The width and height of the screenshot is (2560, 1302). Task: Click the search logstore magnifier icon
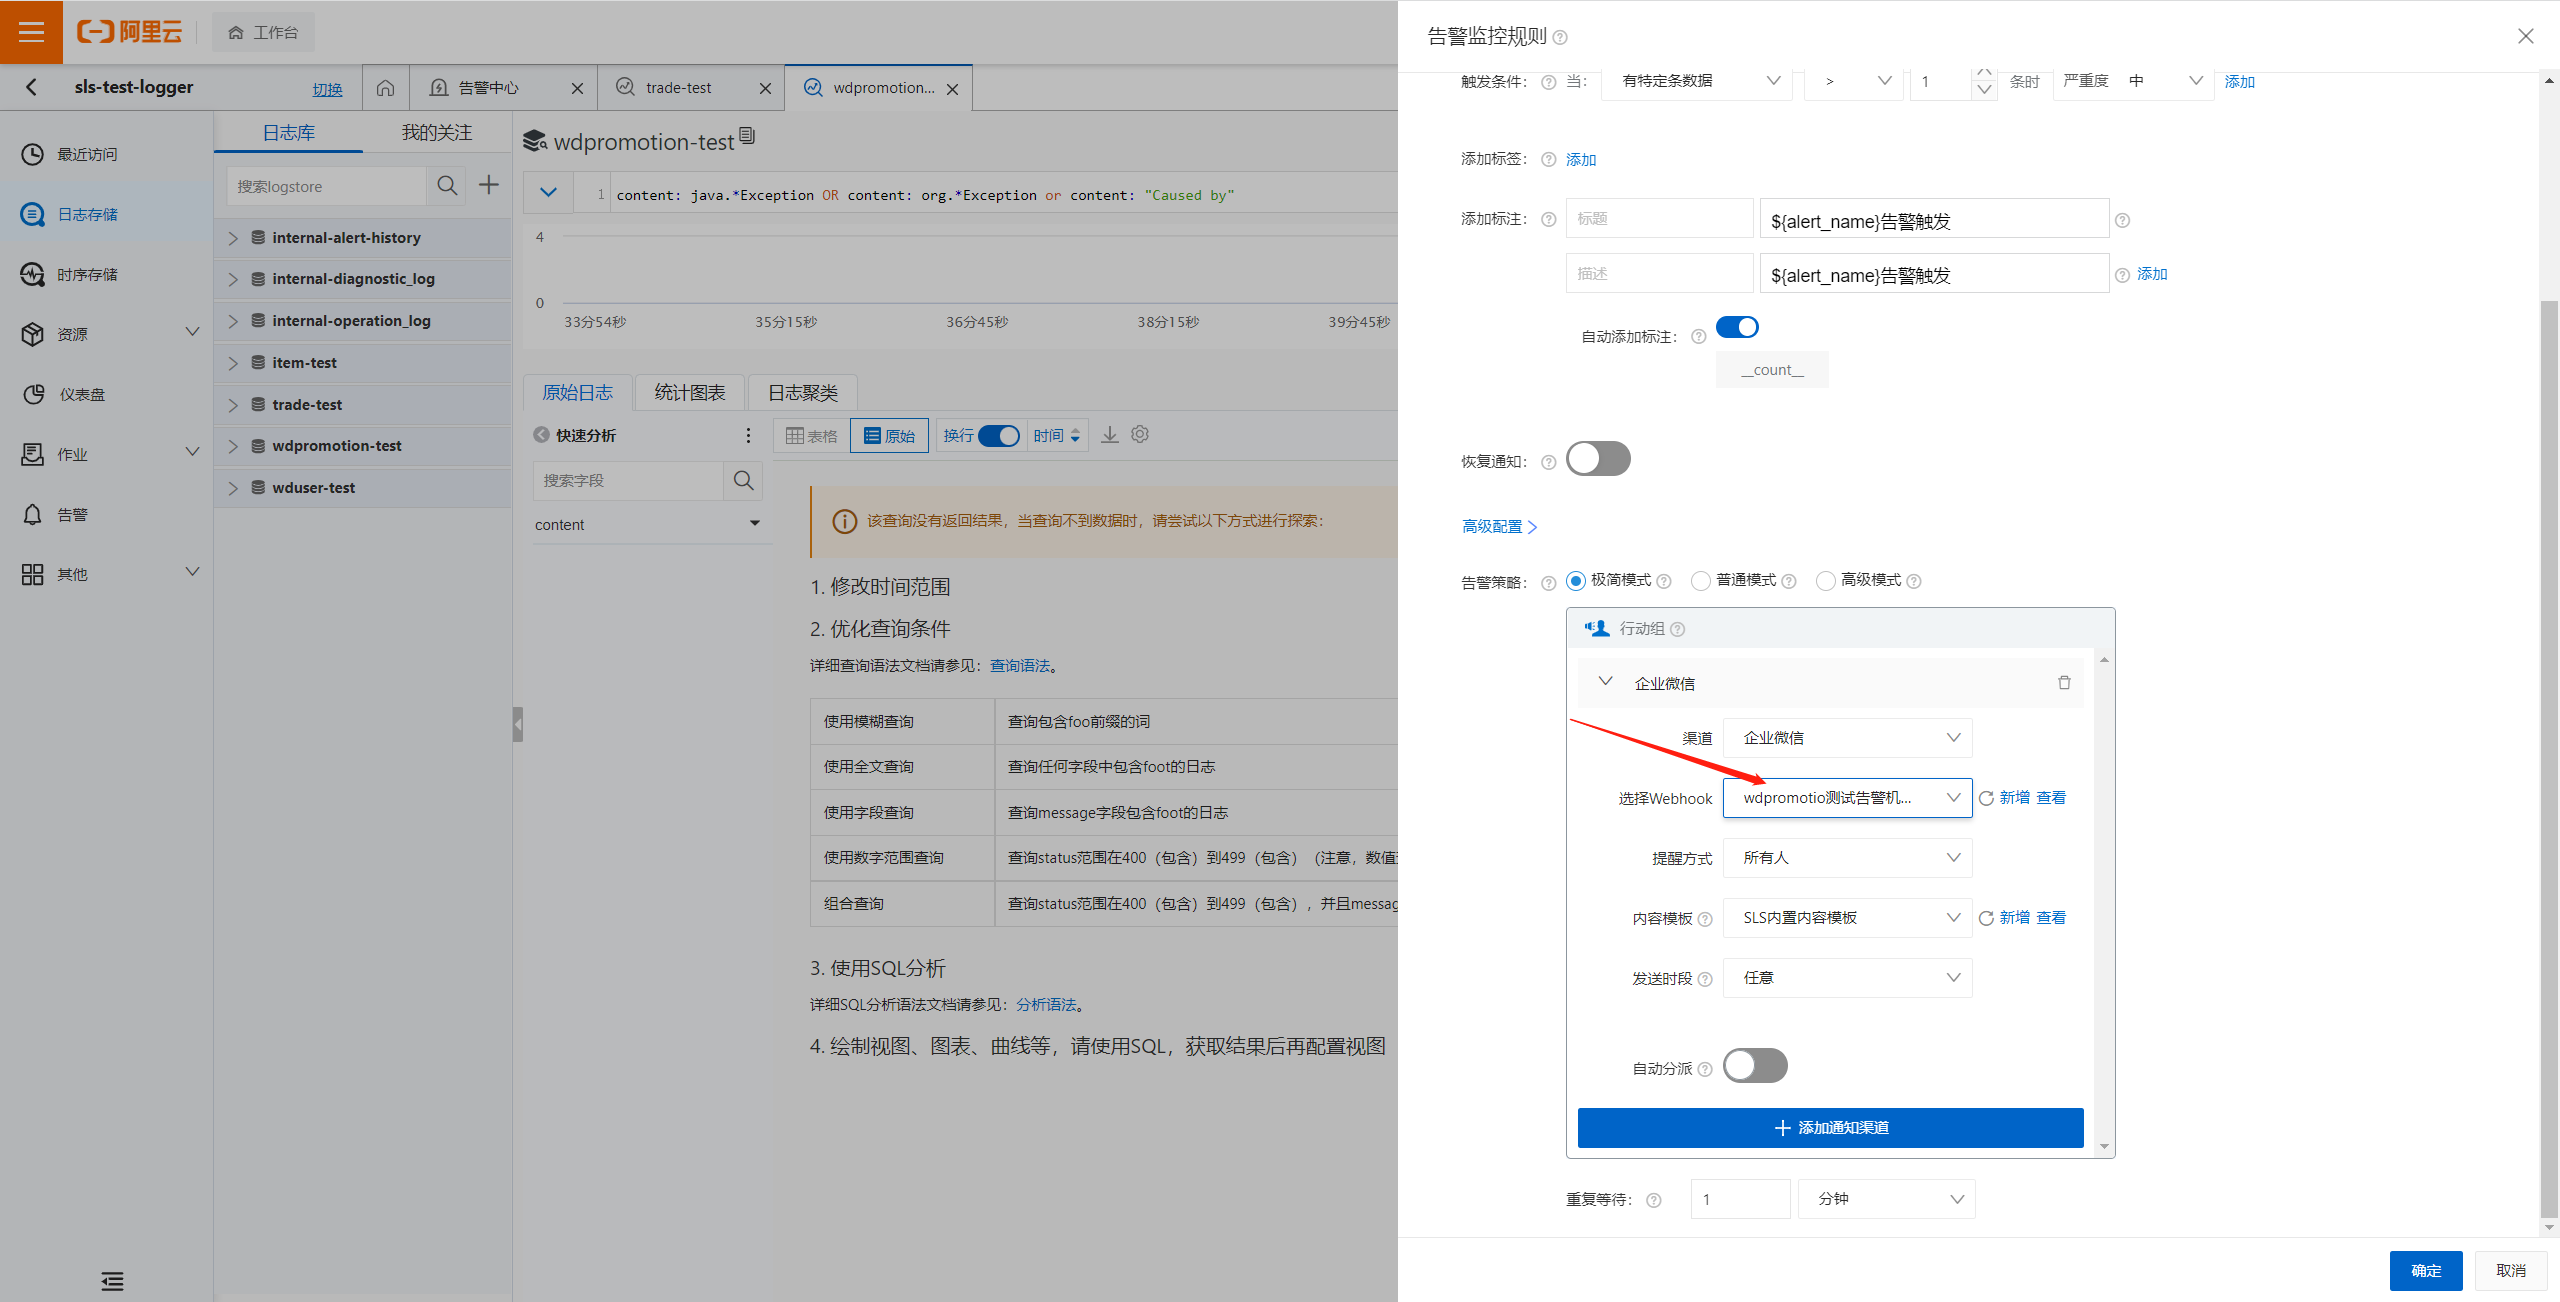coord(447,186)
